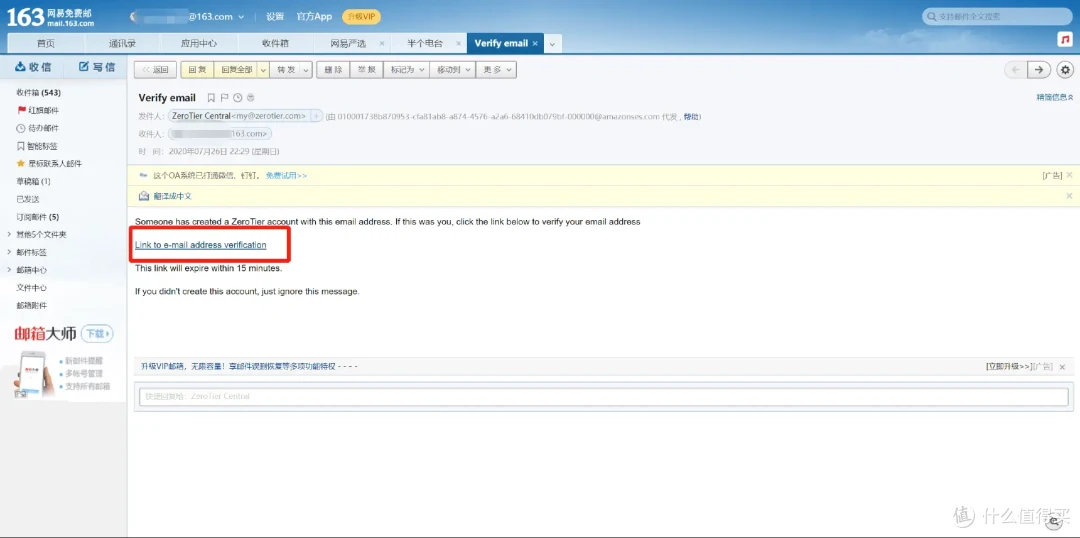
Task: Click the 邮箱大师 下载 download button
Action: (97, 334)
